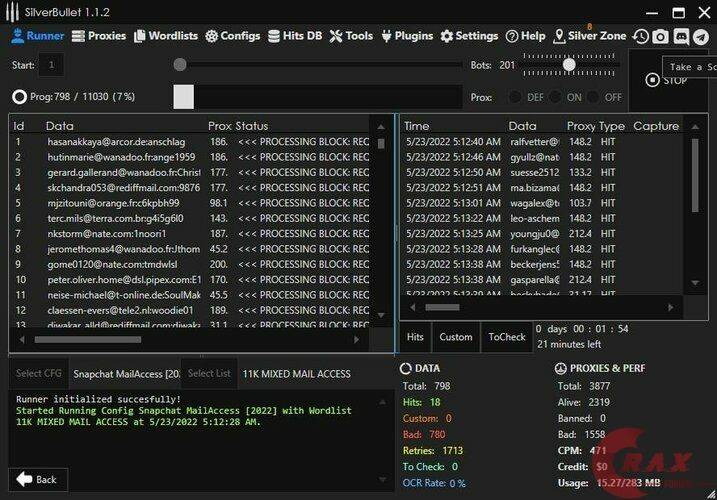Switch to the ToCheck results tab
Viewport: 717px width, 500px height.
click(x=506, y=337)
